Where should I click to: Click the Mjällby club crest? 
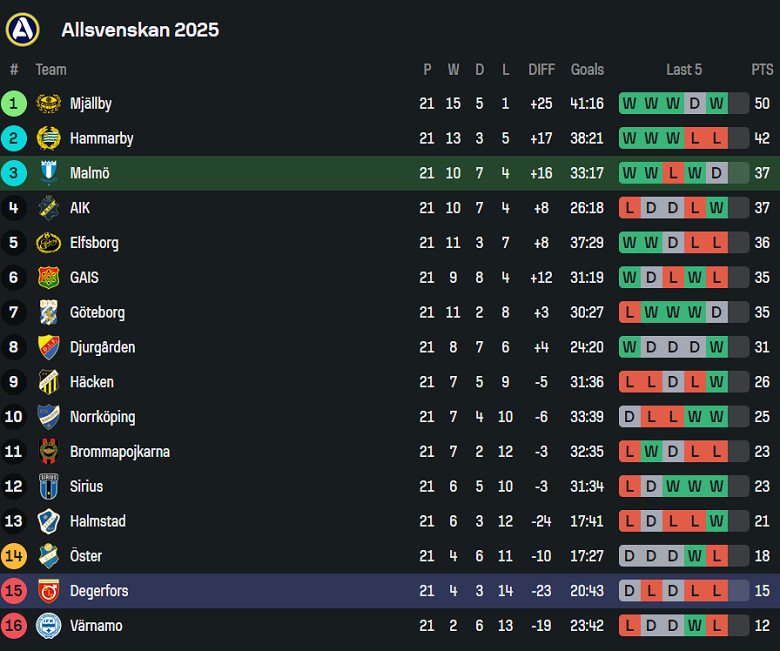(x=48, y=104)
